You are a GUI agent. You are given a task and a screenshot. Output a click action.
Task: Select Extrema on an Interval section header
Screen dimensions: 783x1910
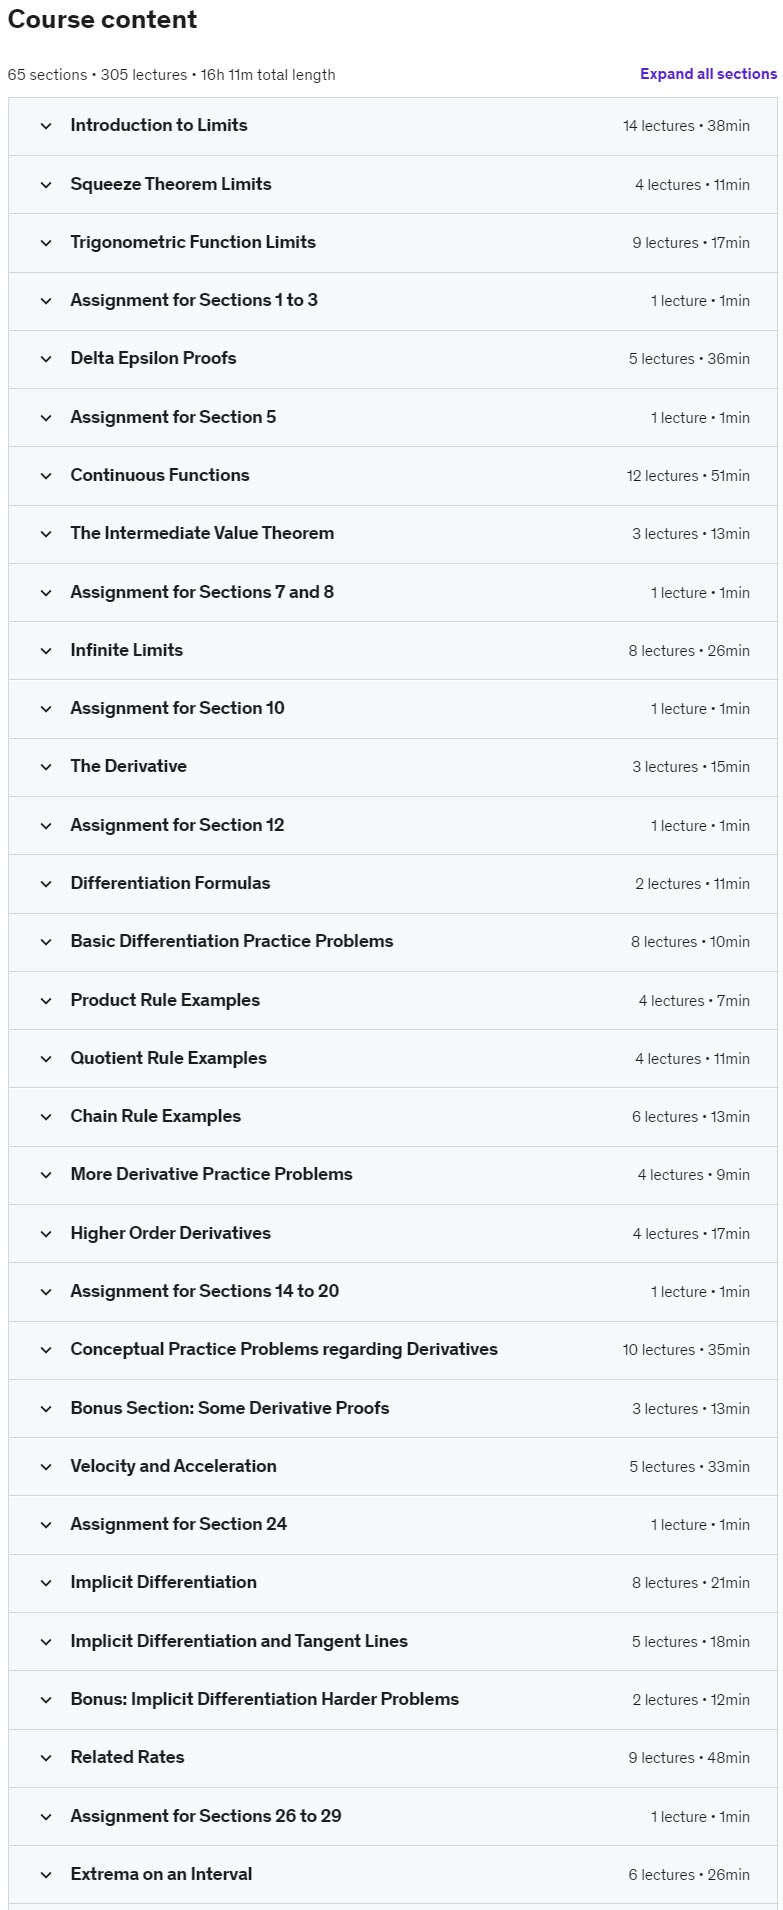tap(161, 1874)
